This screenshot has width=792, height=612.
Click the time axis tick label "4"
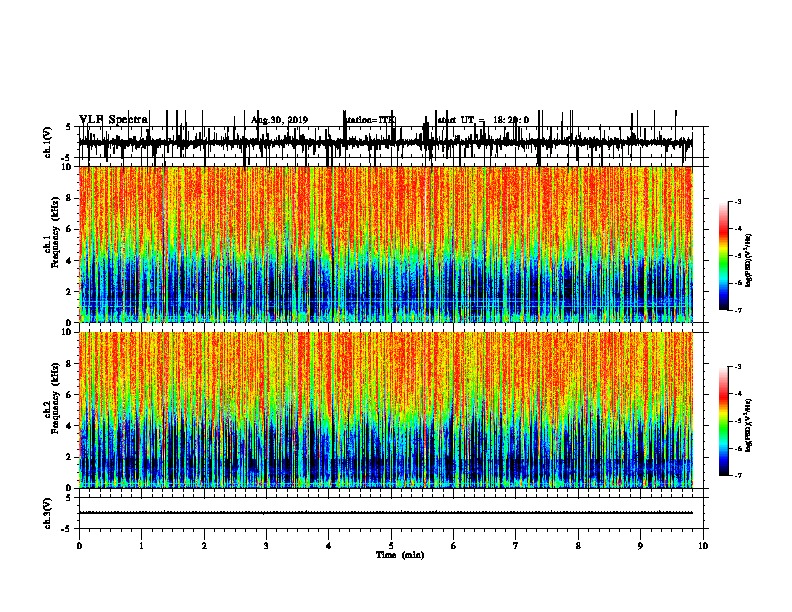(x=329, y=546)
